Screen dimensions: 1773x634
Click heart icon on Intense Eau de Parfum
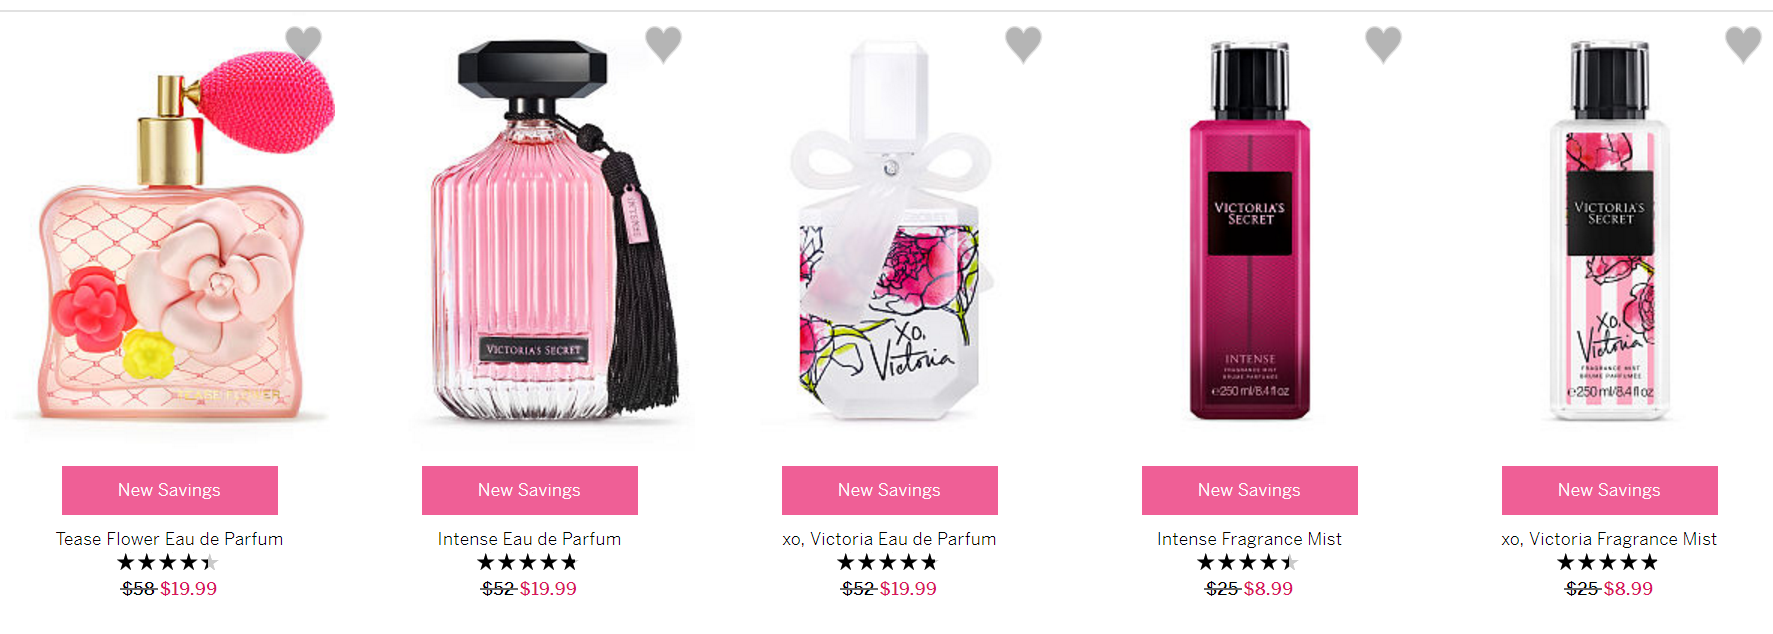tap(663, 44)
